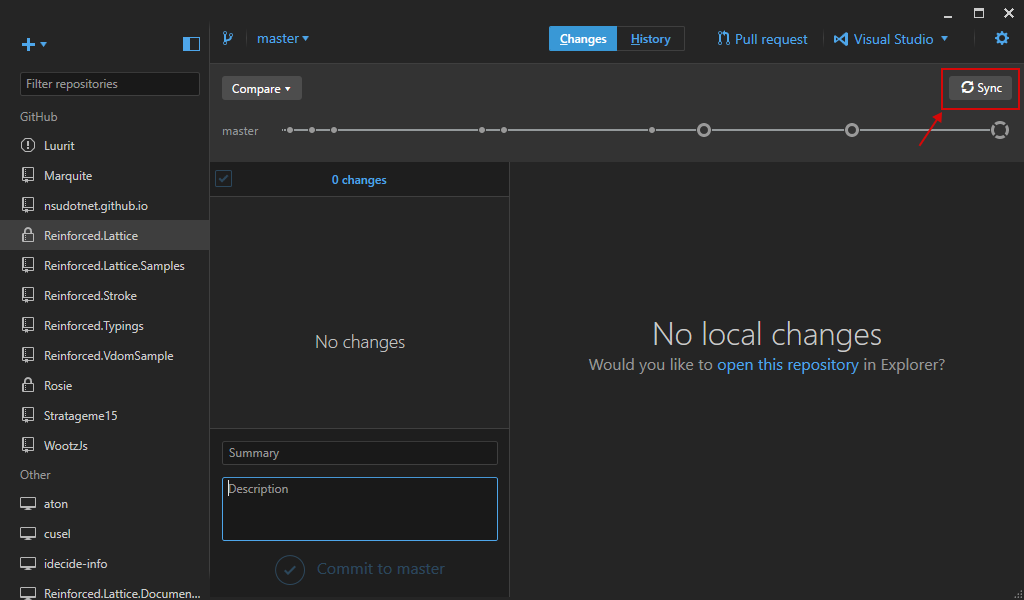Select the first large ring commit marker on the timeline
The image size is (1024, 600).
click(x=703, y=130)
